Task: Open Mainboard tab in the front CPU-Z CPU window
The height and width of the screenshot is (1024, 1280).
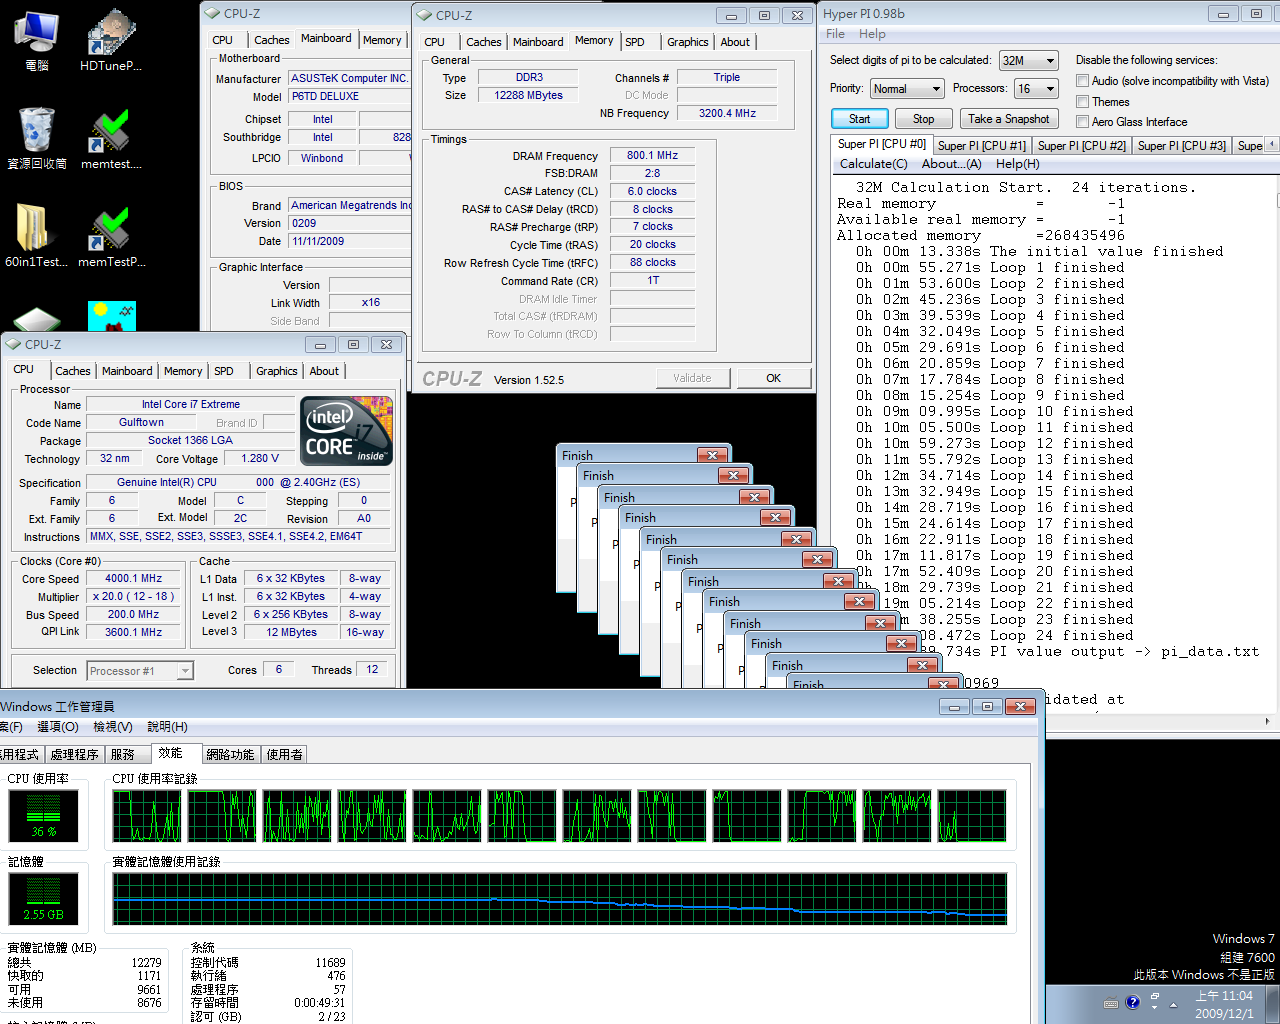Action: [x=127, y=371]
